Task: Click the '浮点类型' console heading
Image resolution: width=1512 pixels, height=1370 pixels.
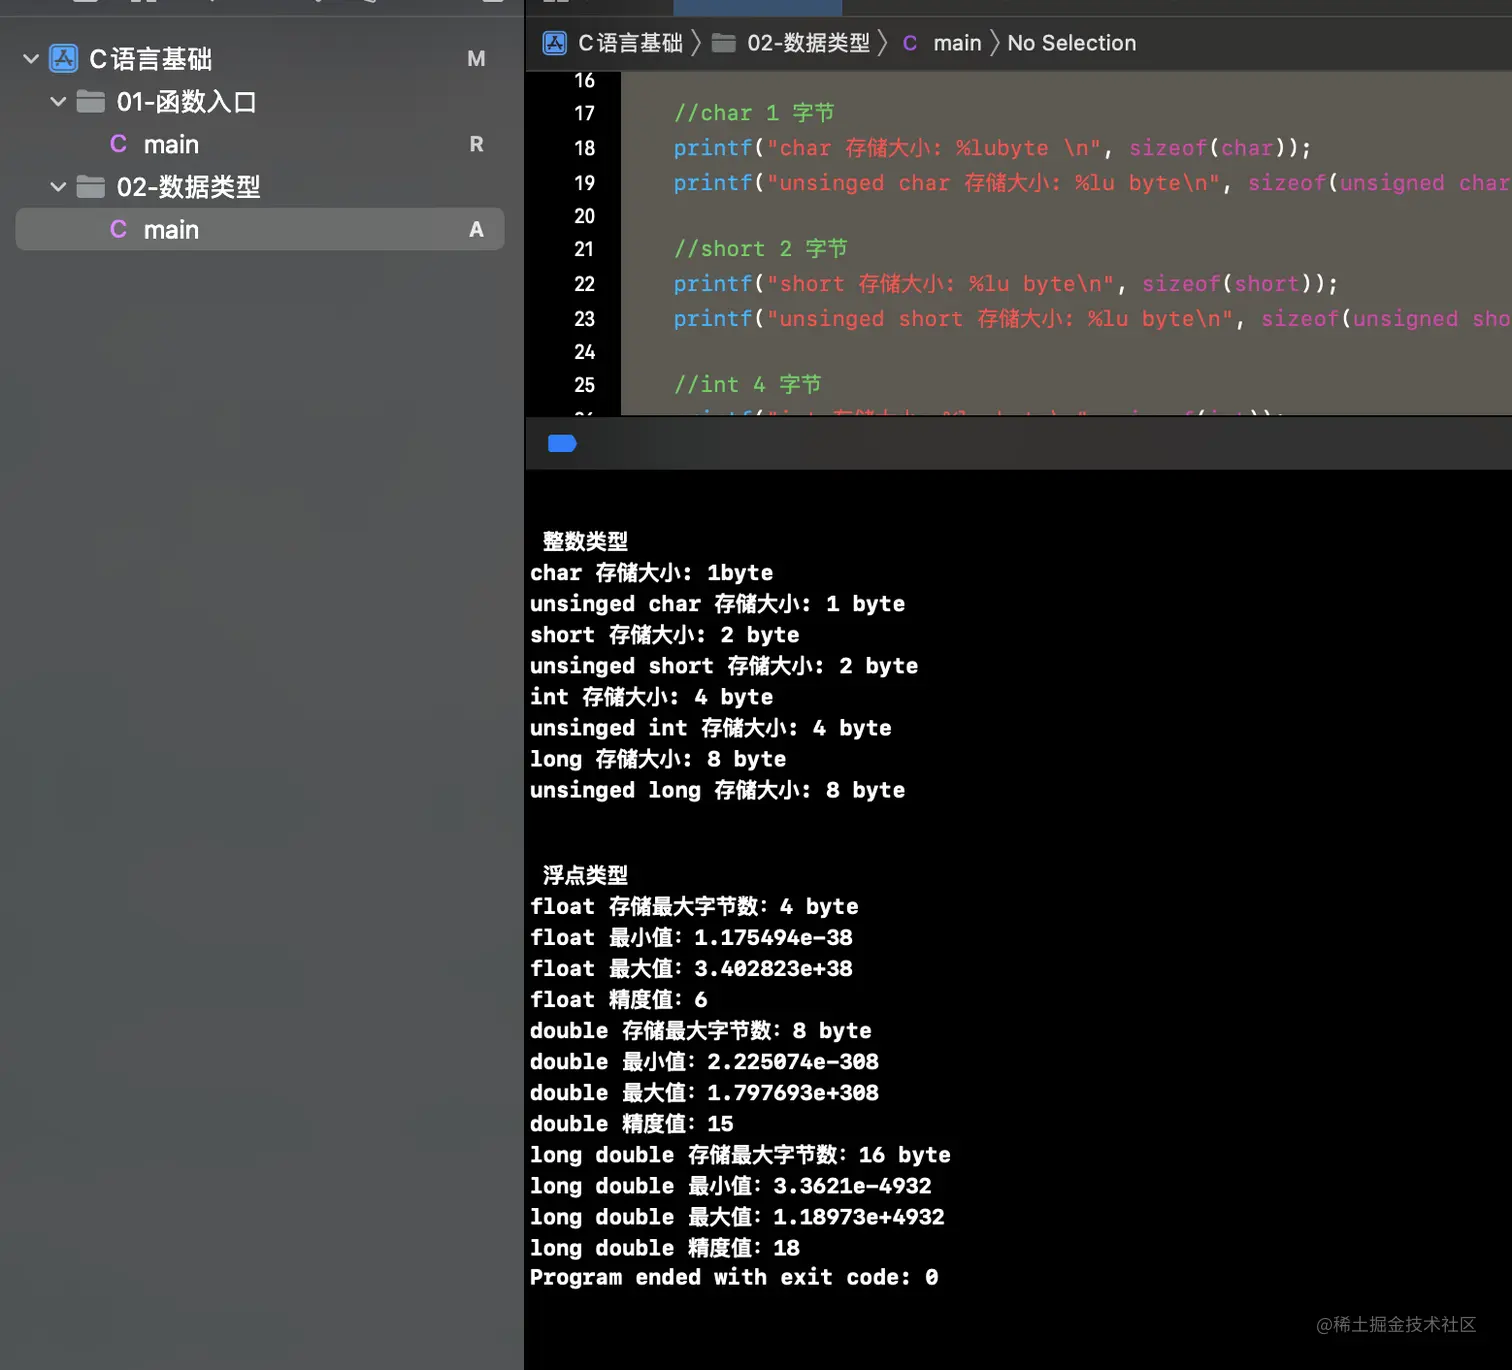Action: coord(585,876)
